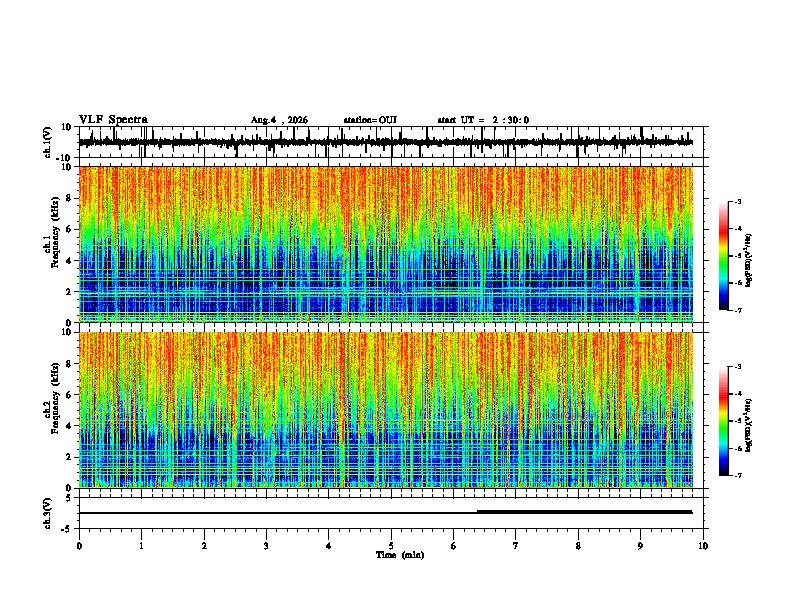Click time axis tick label "6"

(x=453, y=546)
